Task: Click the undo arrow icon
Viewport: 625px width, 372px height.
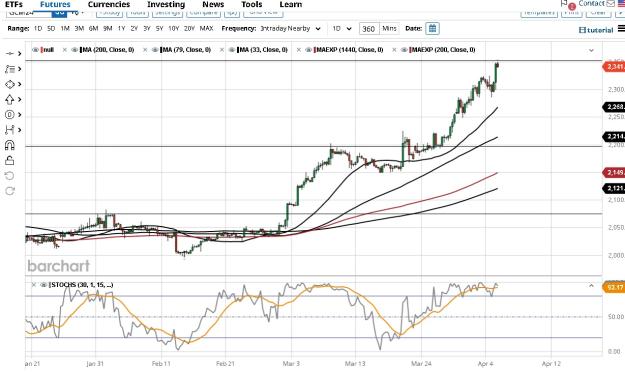Action: (x=10, y=176)
